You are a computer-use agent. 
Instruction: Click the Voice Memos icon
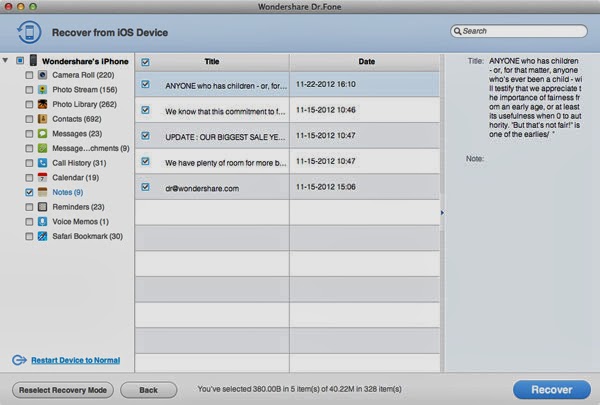(42, 221)
